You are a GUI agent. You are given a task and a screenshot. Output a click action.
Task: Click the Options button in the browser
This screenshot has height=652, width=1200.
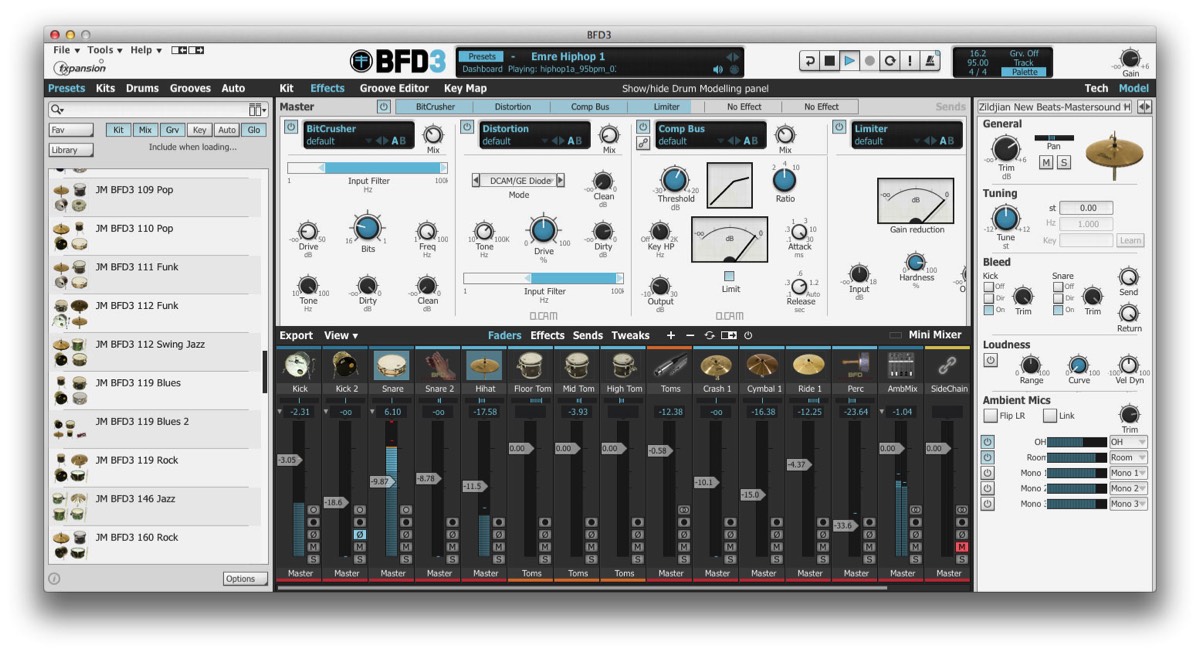tap(245, 579)
